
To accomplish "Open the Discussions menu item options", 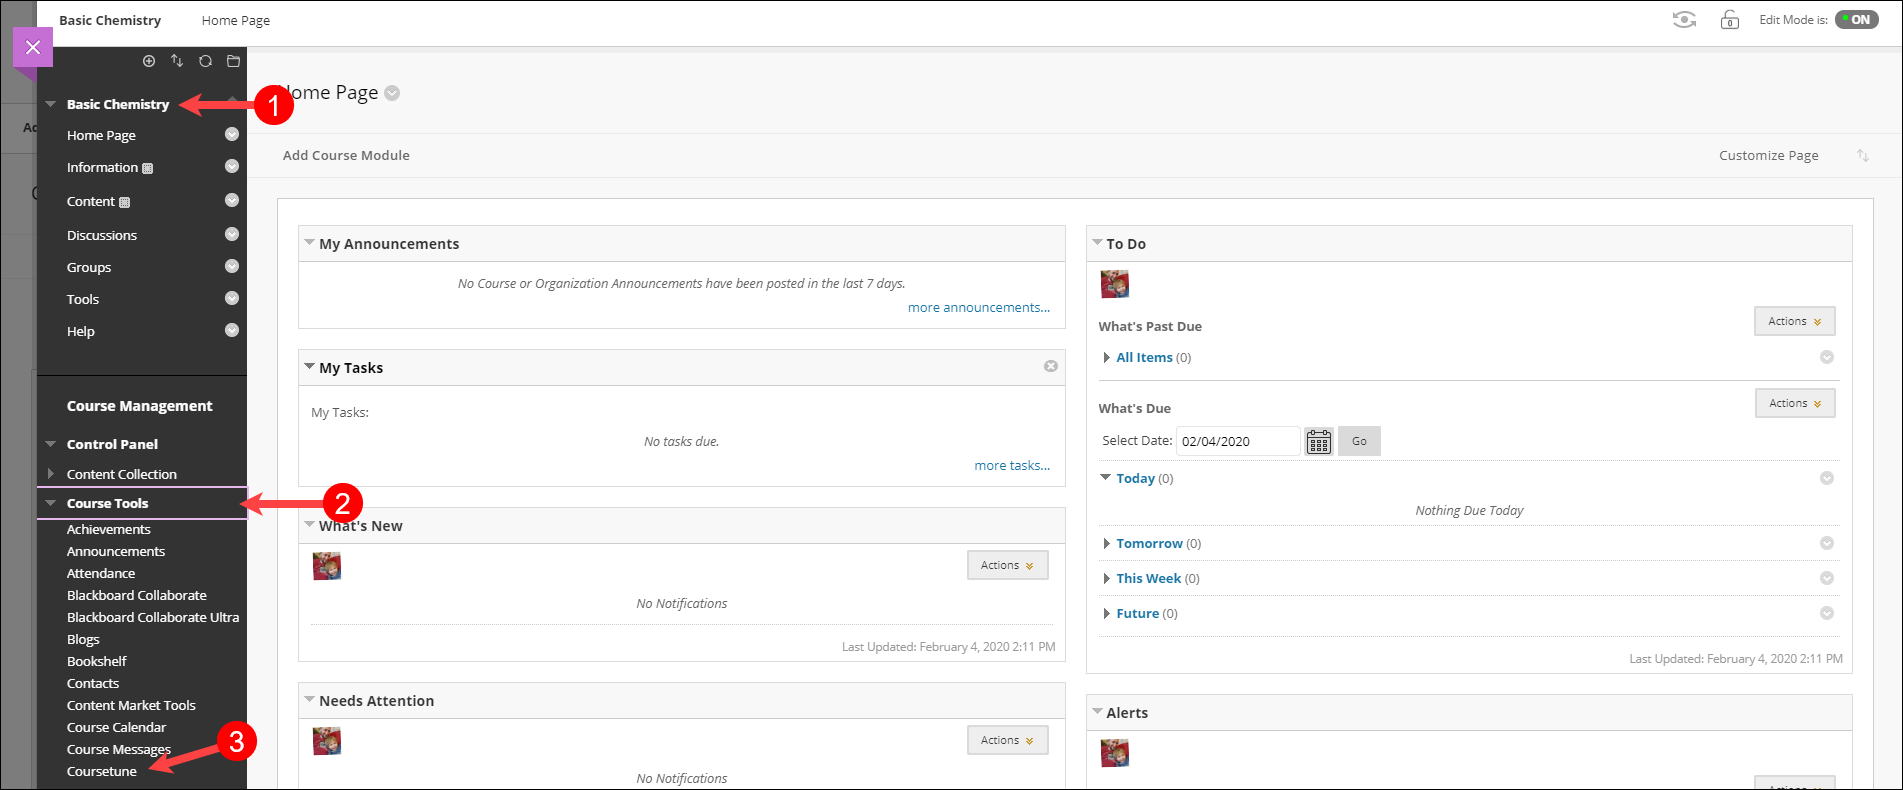I will 232,235.
